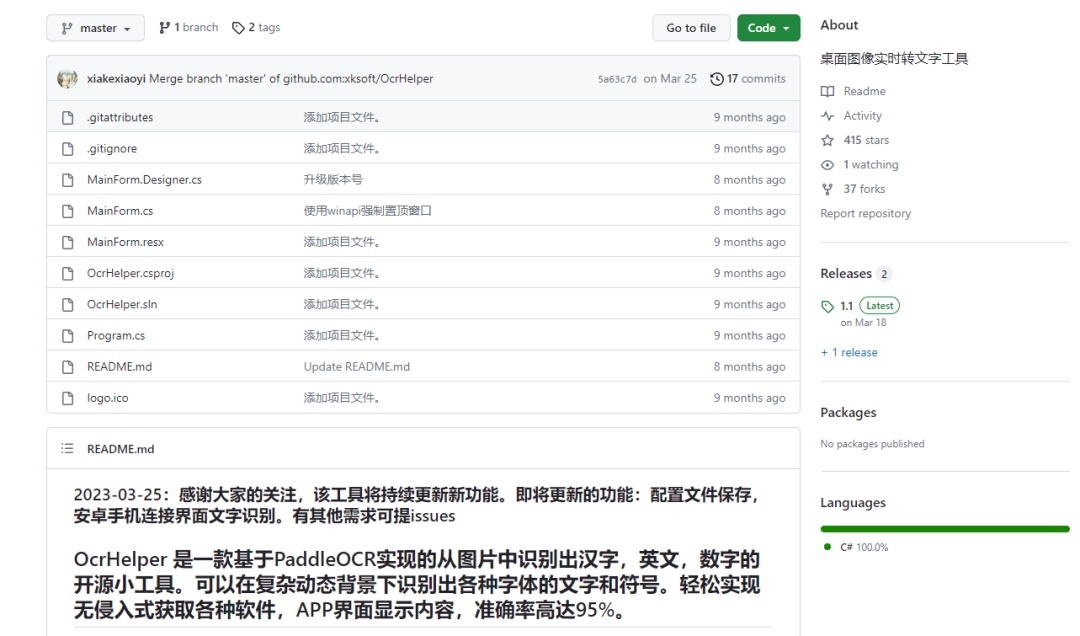Image resolution: width=1080 pixels, height=636 pixels.
Task: Open the Activity link
Action: click(862, 116)
